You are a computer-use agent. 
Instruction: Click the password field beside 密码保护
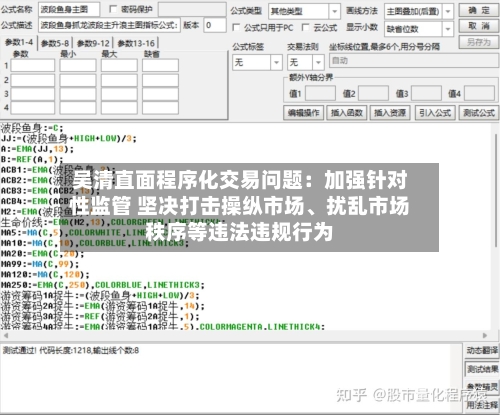[192, 10]
